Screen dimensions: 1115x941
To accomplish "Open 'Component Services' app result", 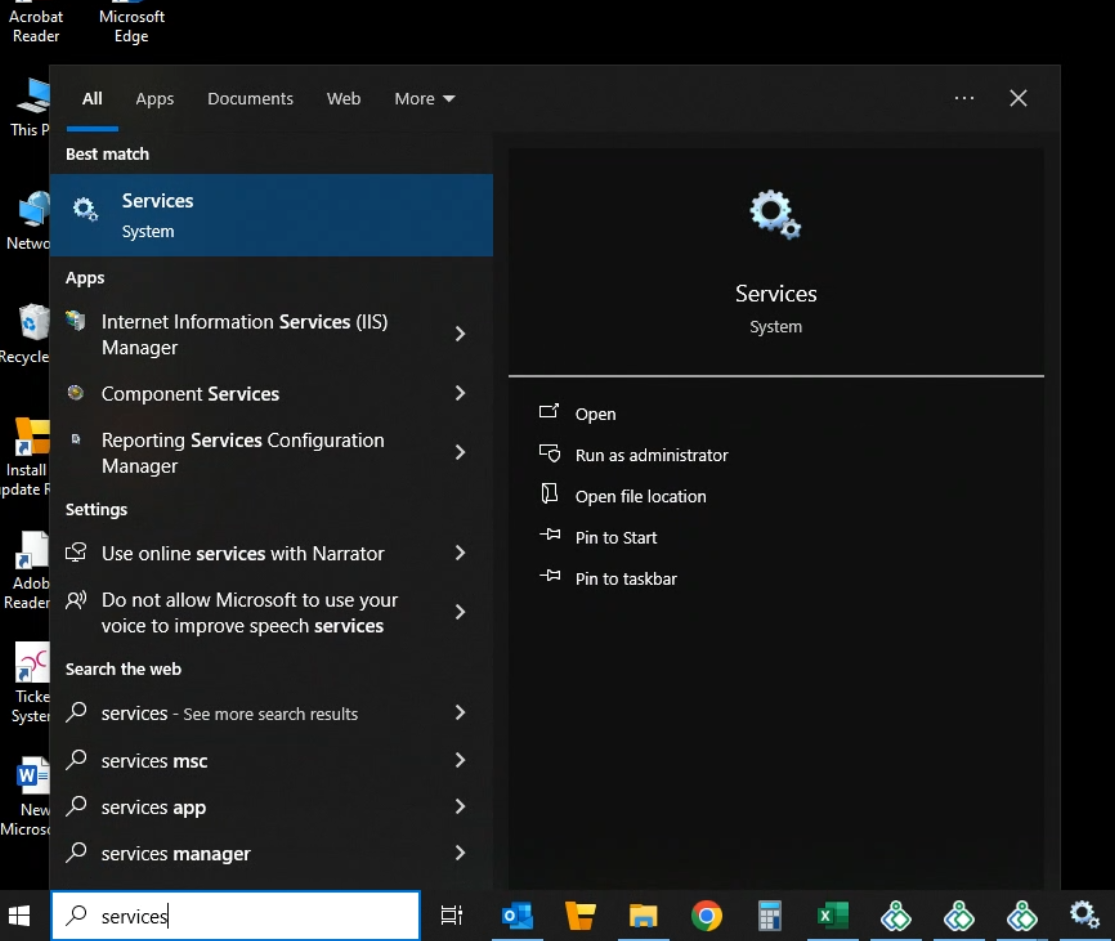I will tap(190, 394).
